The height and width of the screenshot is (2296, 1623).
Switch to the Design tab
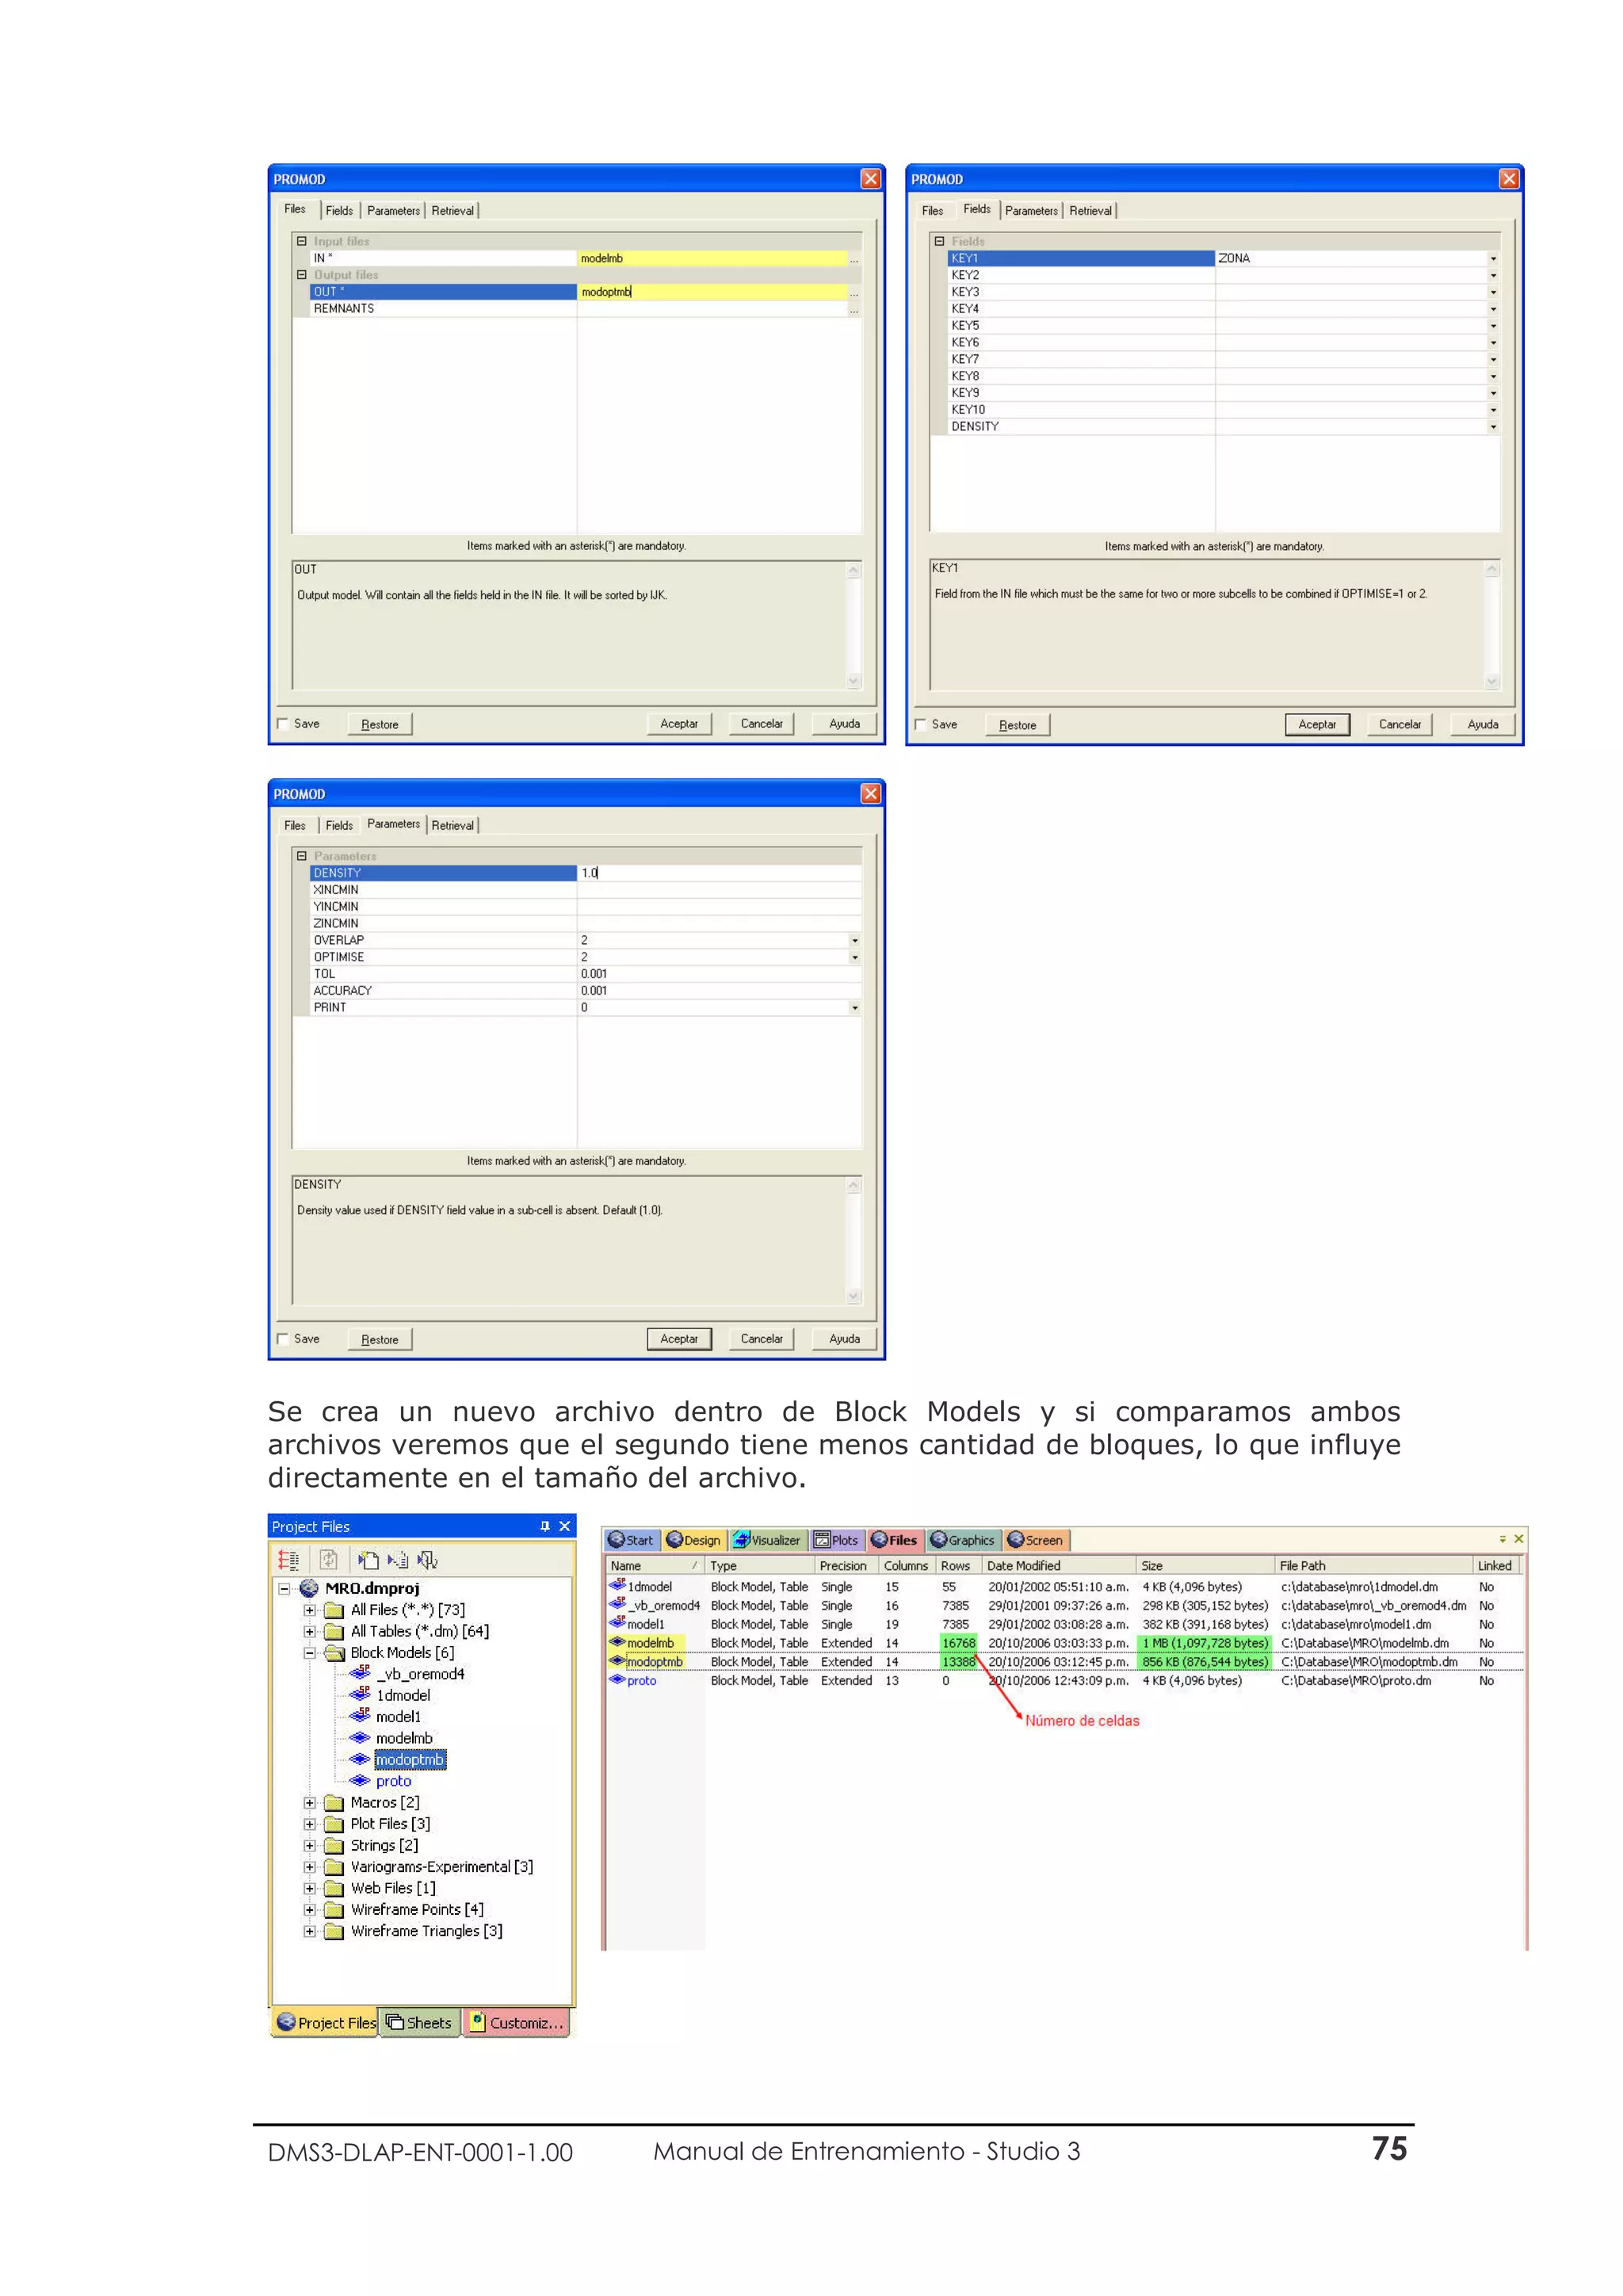pyautogui.click(x=694, y=1540)
